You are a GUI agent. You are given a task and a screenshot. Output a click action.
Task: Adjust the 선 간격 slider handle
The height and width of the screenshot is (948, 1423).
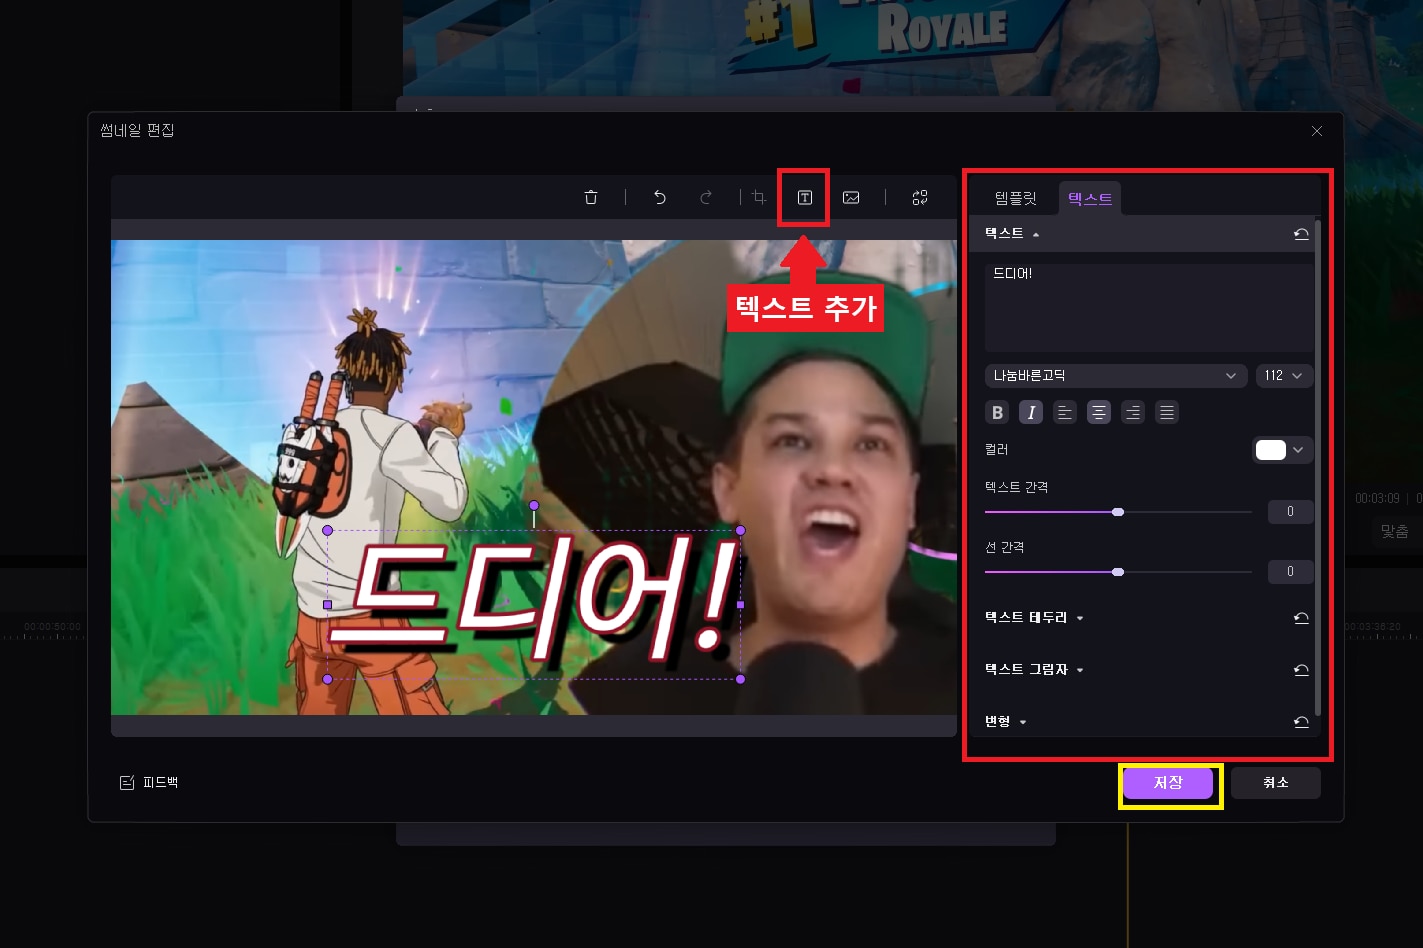(1118, 572)
